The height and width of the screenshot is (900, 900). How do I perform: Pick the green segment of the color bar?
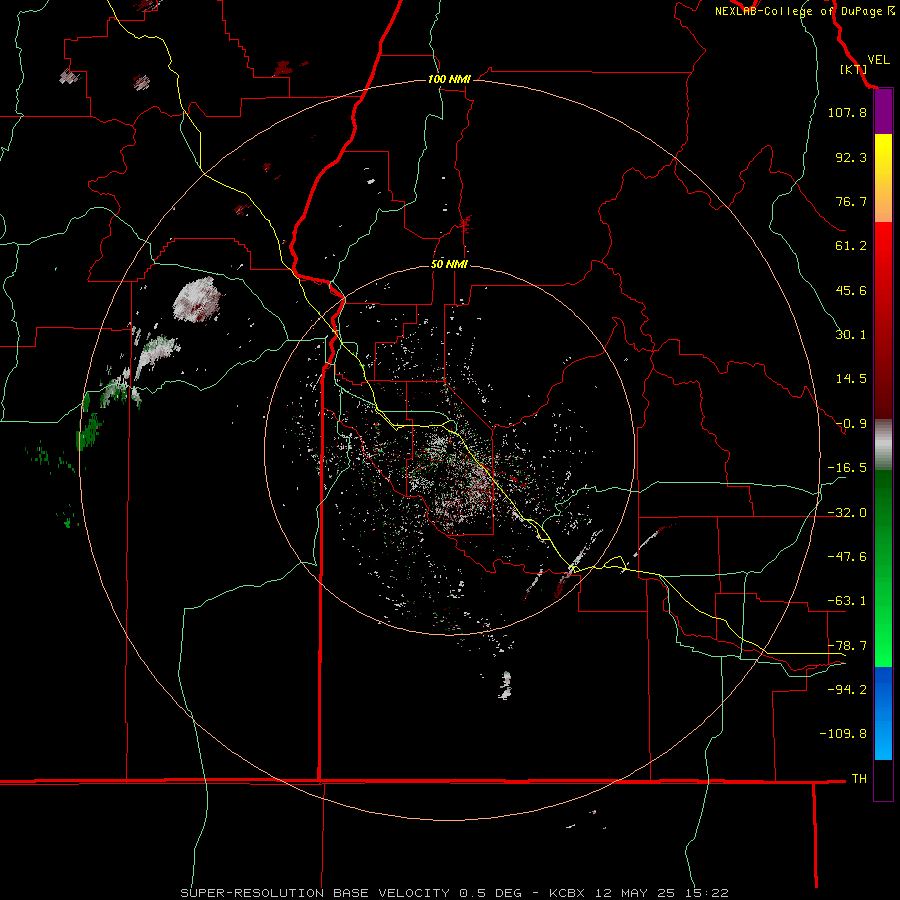click(883, 568)
